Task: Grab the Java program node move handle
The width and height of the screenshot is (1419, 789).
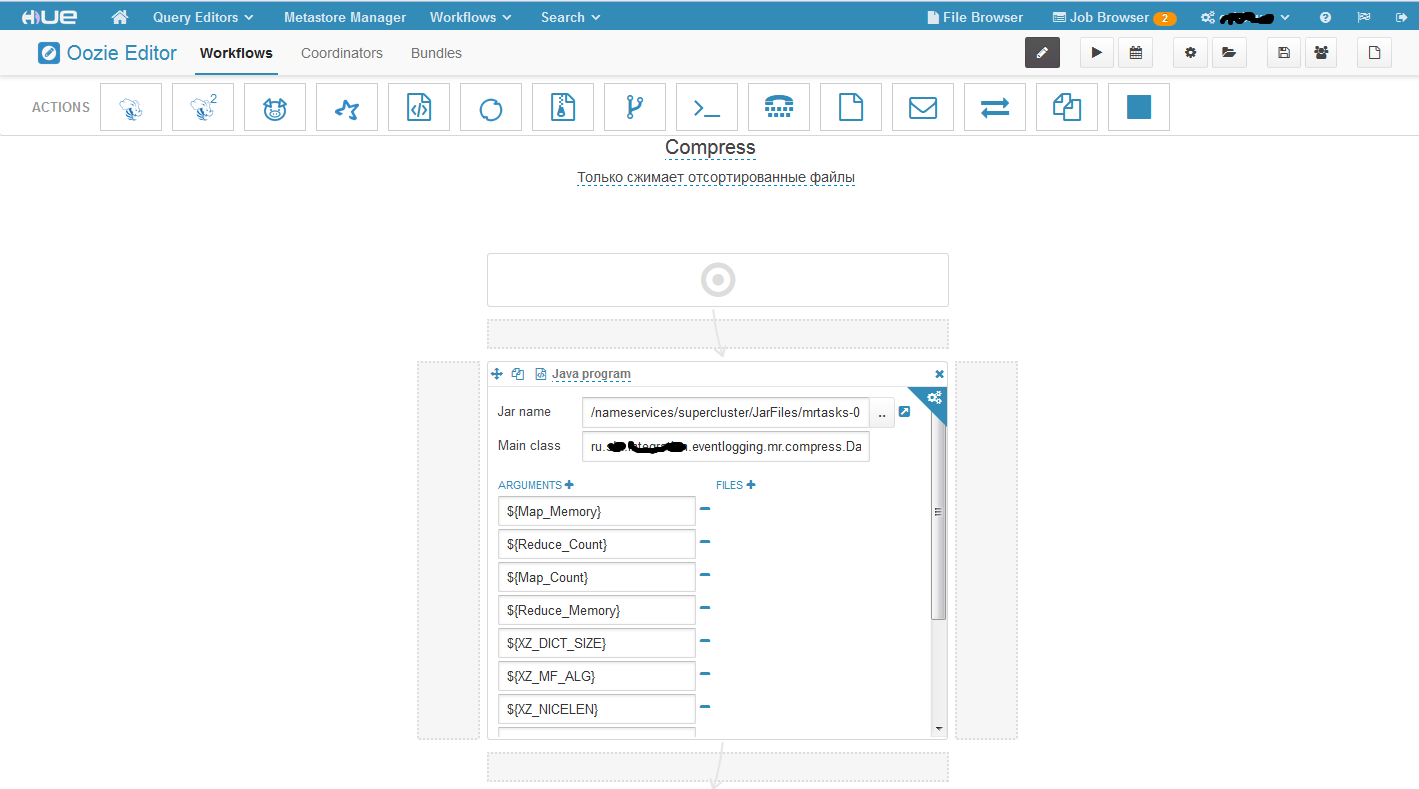Action: tap(497, 374)
